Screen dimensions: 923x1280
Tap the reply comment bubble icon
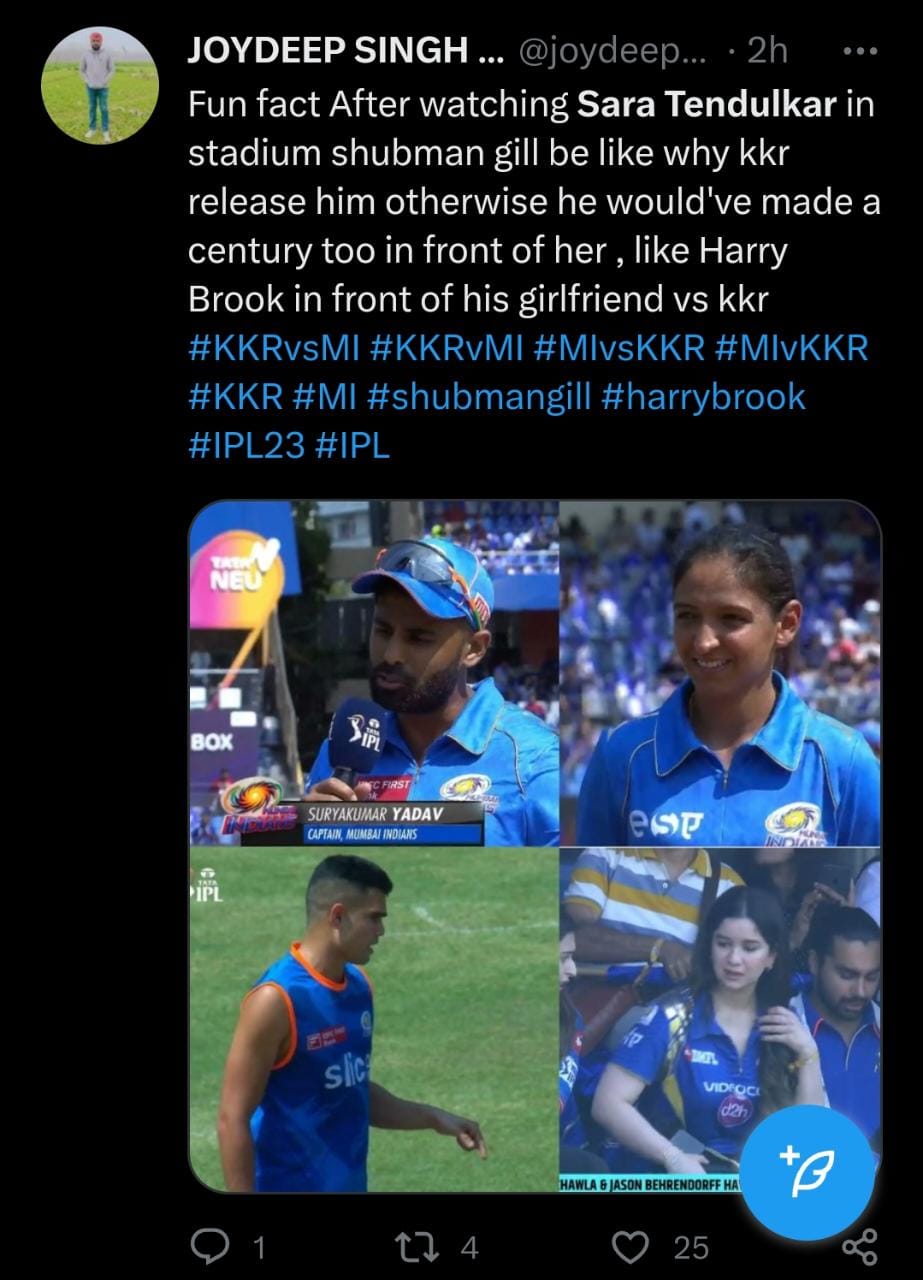coord(210,1246)
